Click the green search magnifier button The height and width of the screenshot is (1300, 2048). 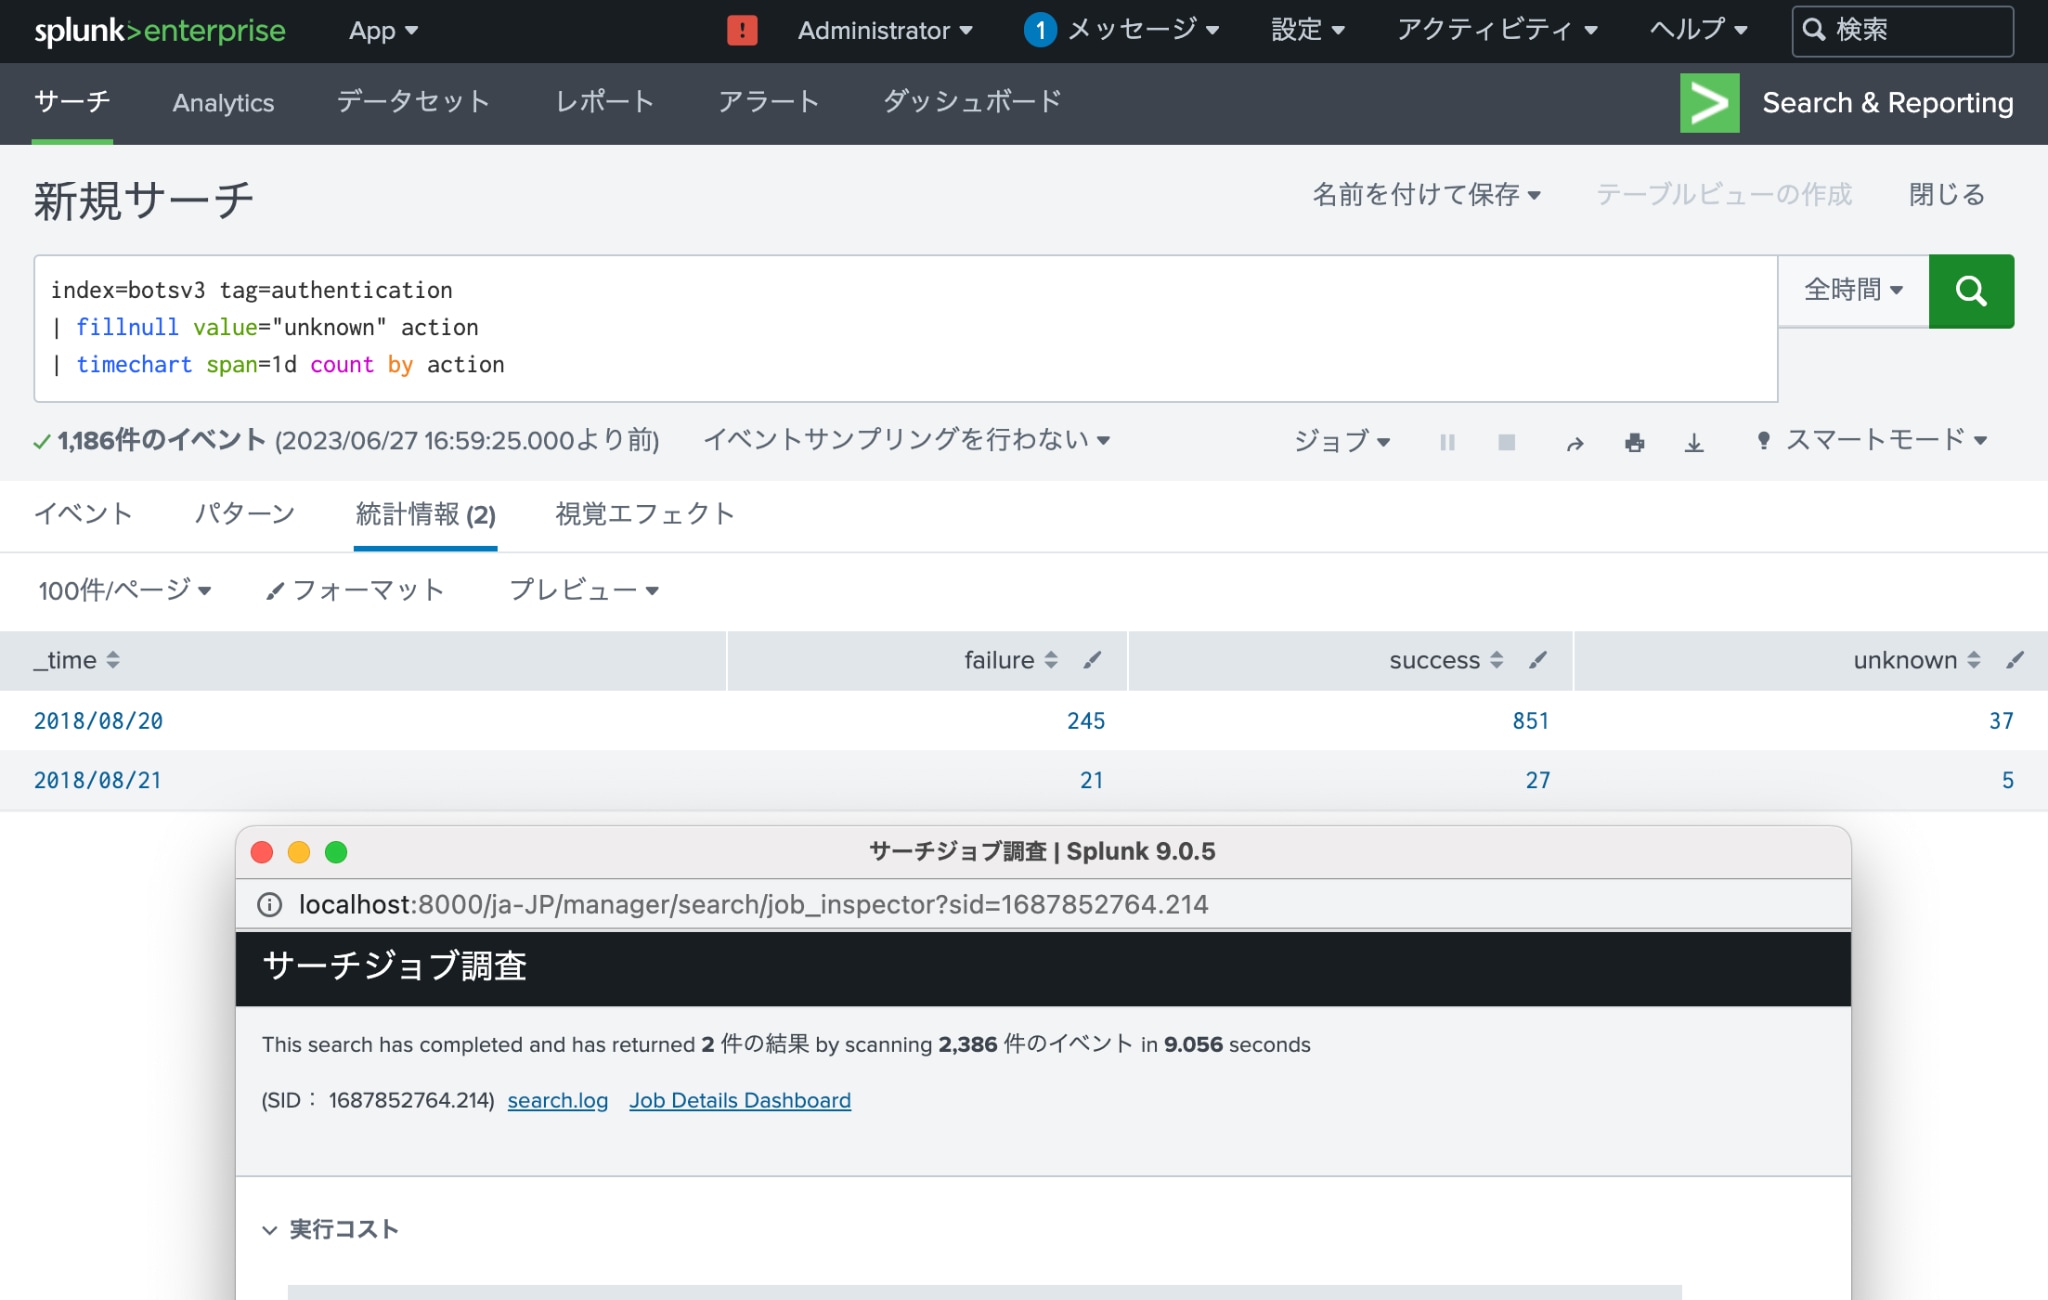[1971, 291]
